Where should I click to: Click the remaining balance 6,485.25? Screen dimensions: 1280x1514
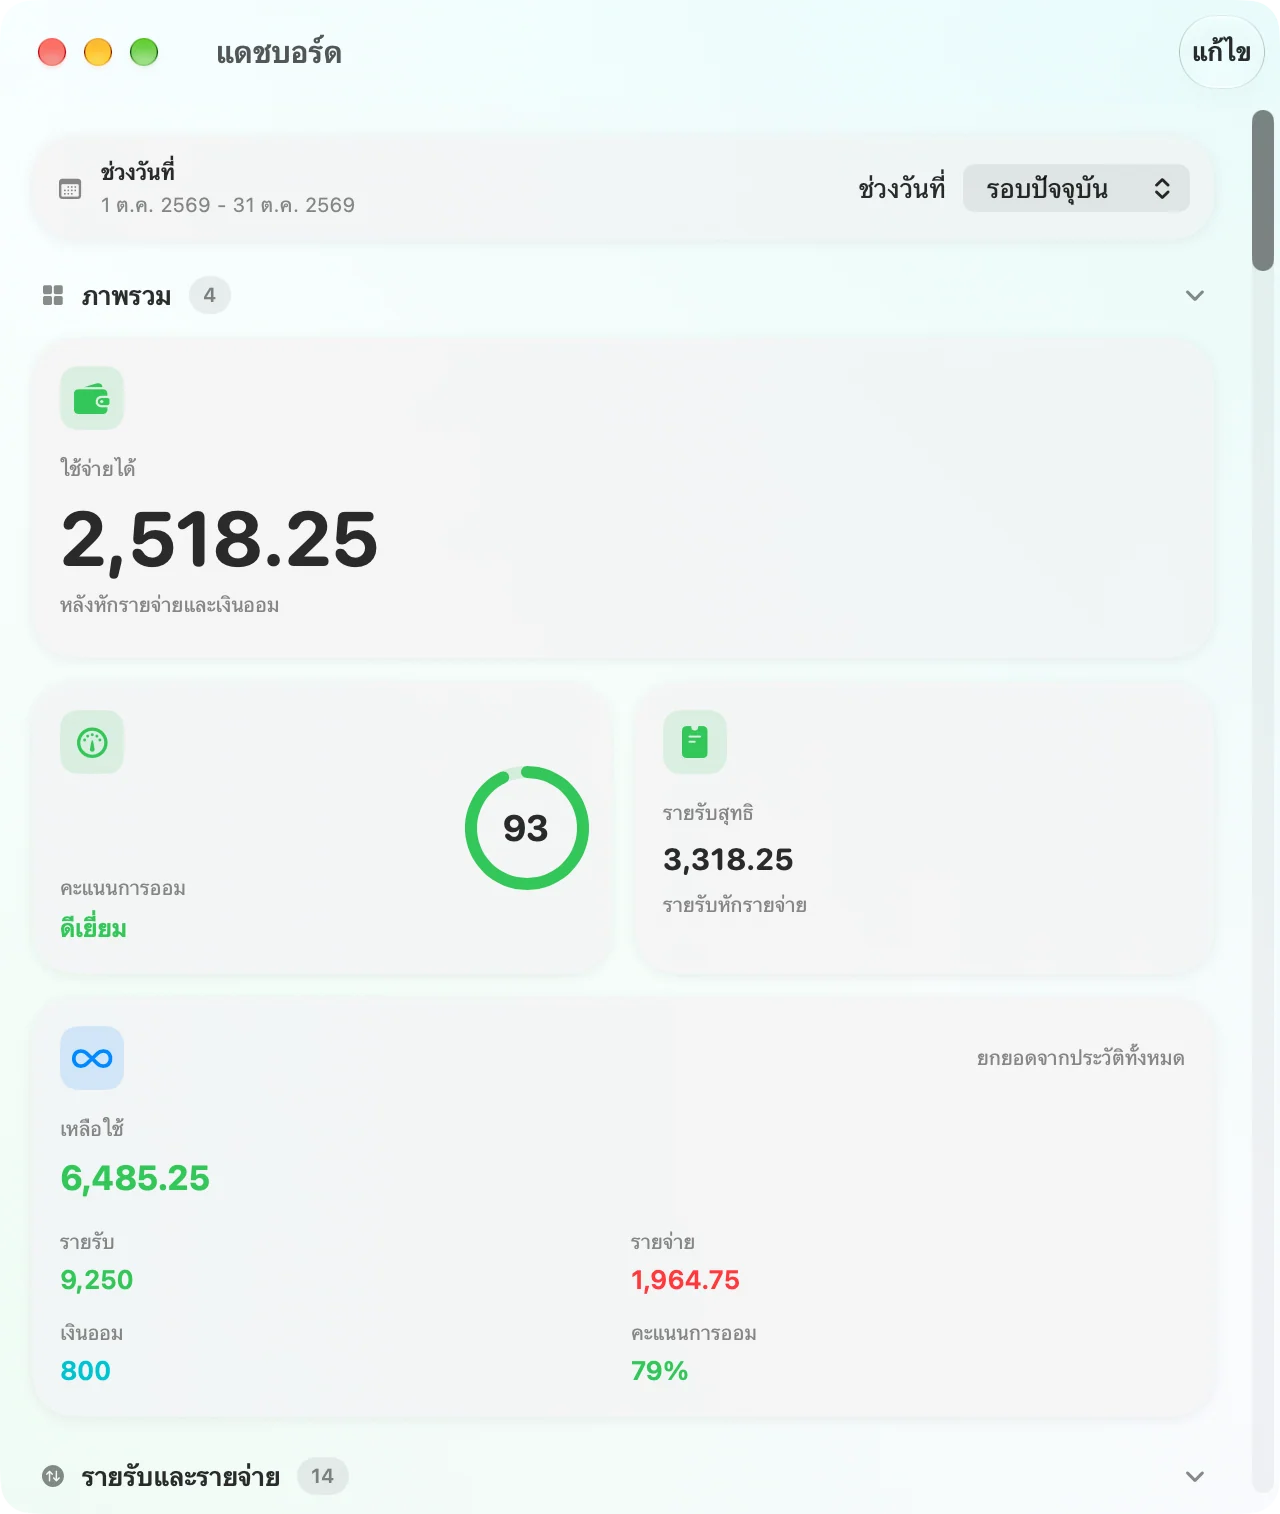pos(135,1178)
